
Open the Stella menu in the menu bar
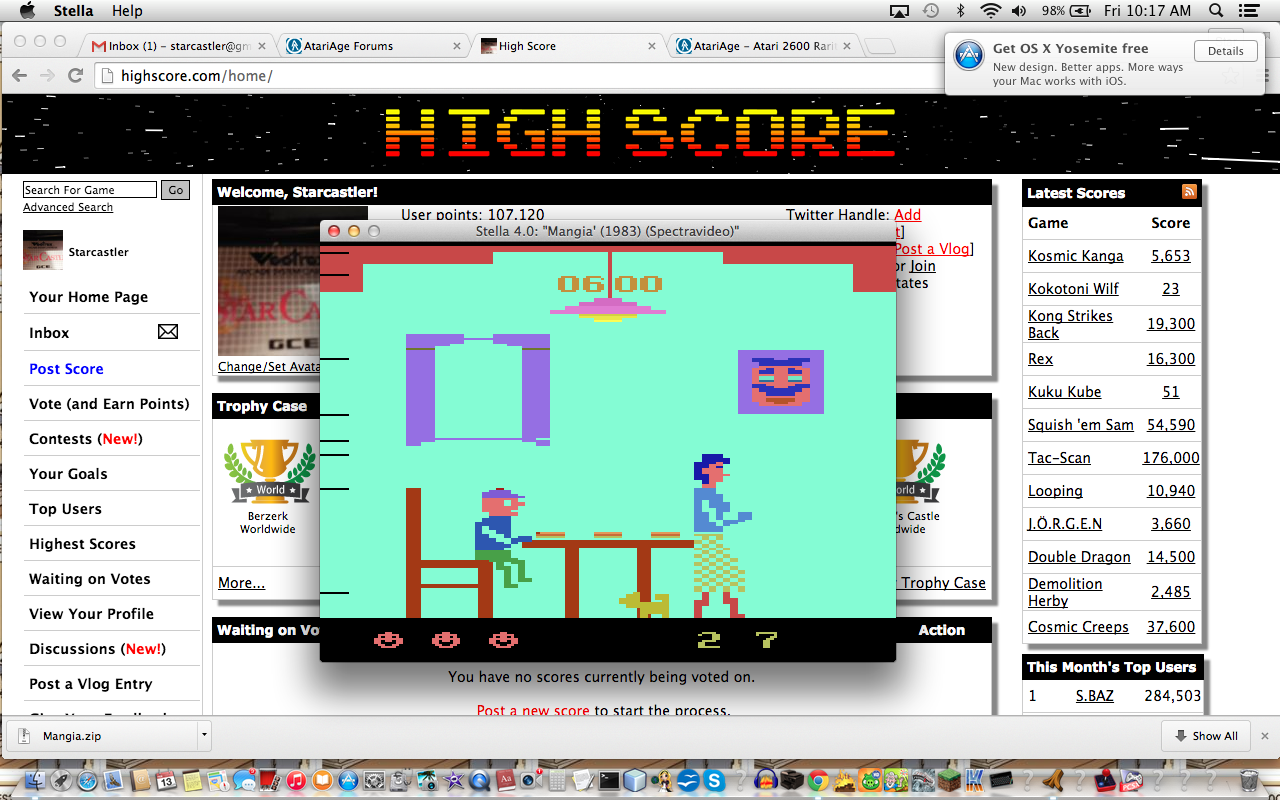[x=71, y=11]
